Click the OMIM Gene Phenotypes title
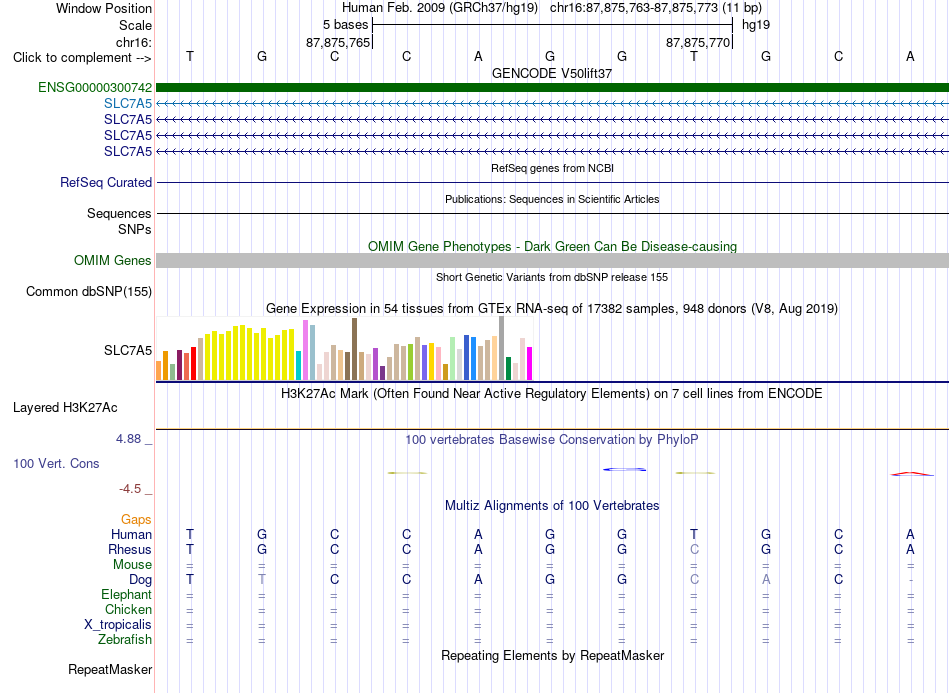950x693 pixels. 552,247
